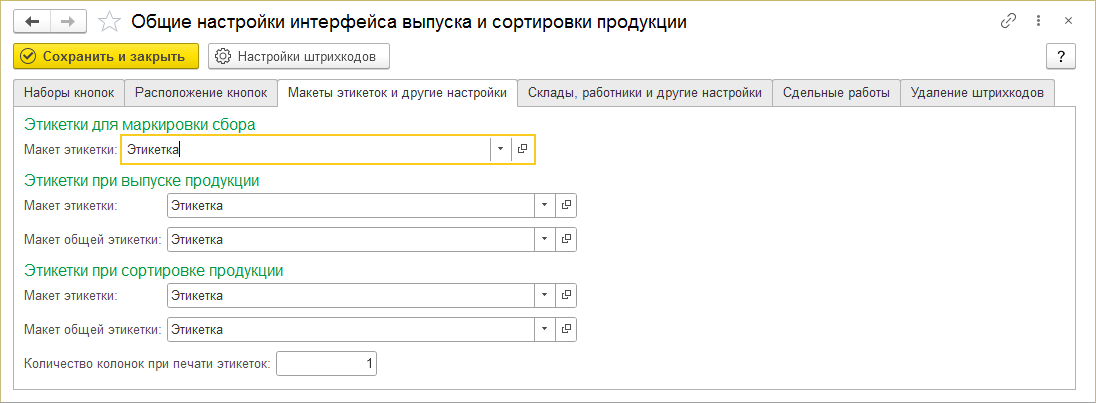Switch to Расположение кнопок tab
1096x403 pixels.
tap(201, 93)
